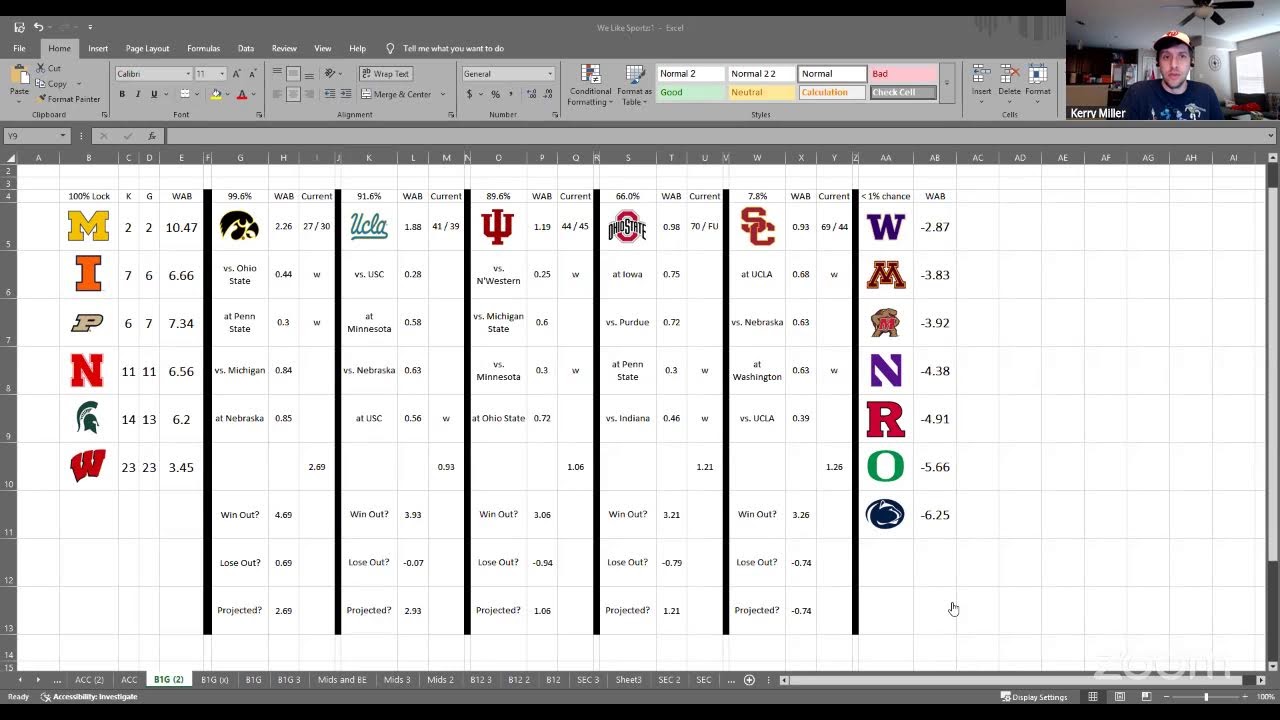Open the Font settings dialog launcher
The image size is (1280, 720).
259,115
